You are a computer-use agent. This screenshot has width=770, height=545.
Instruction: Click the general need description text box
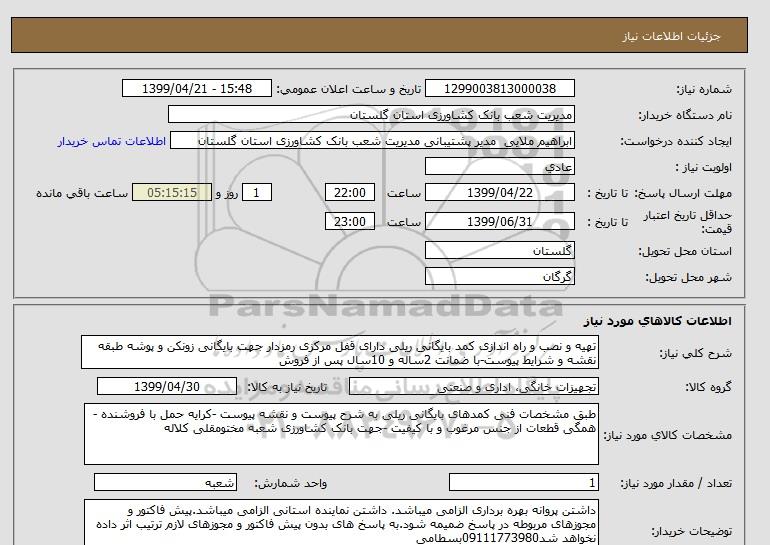[340, 353]
